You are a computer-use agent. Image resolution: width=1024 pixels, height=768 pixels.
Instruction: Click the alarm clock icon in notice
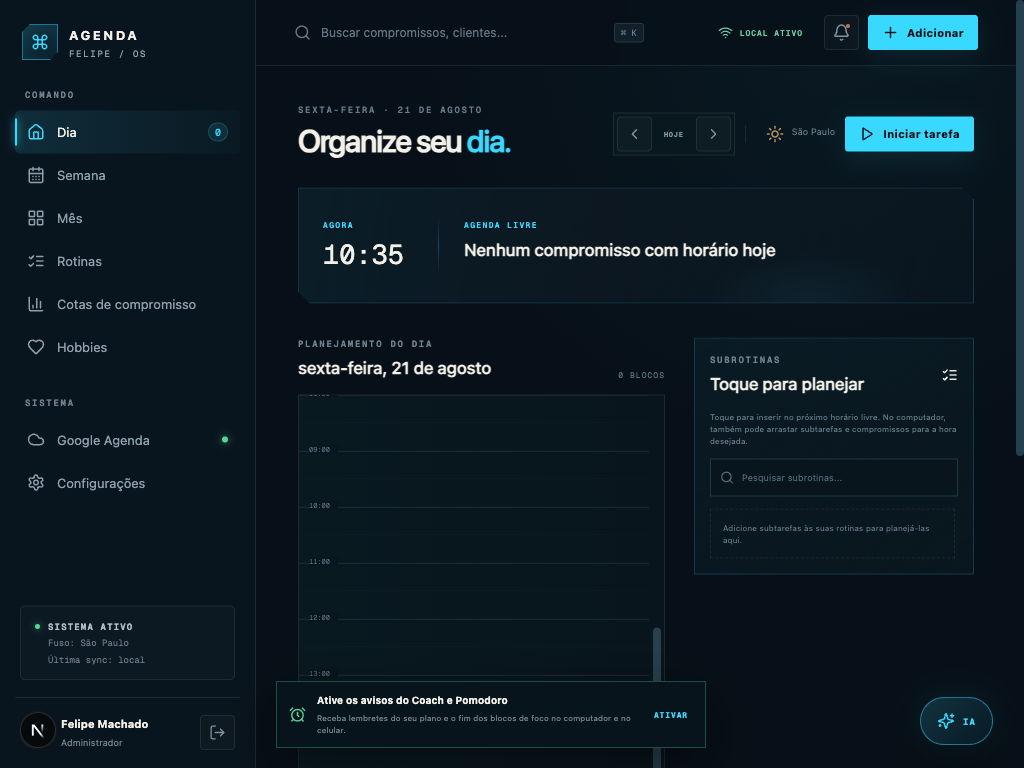297,714
